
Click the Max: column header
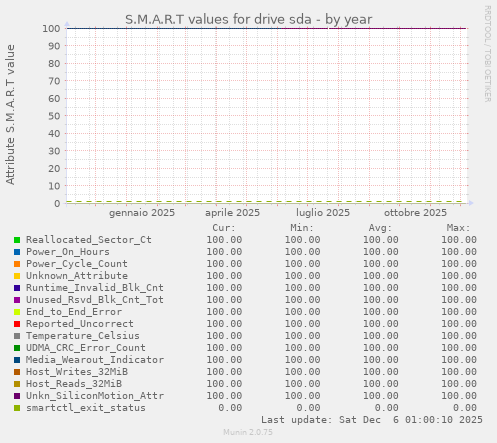[x=458, y=228]
